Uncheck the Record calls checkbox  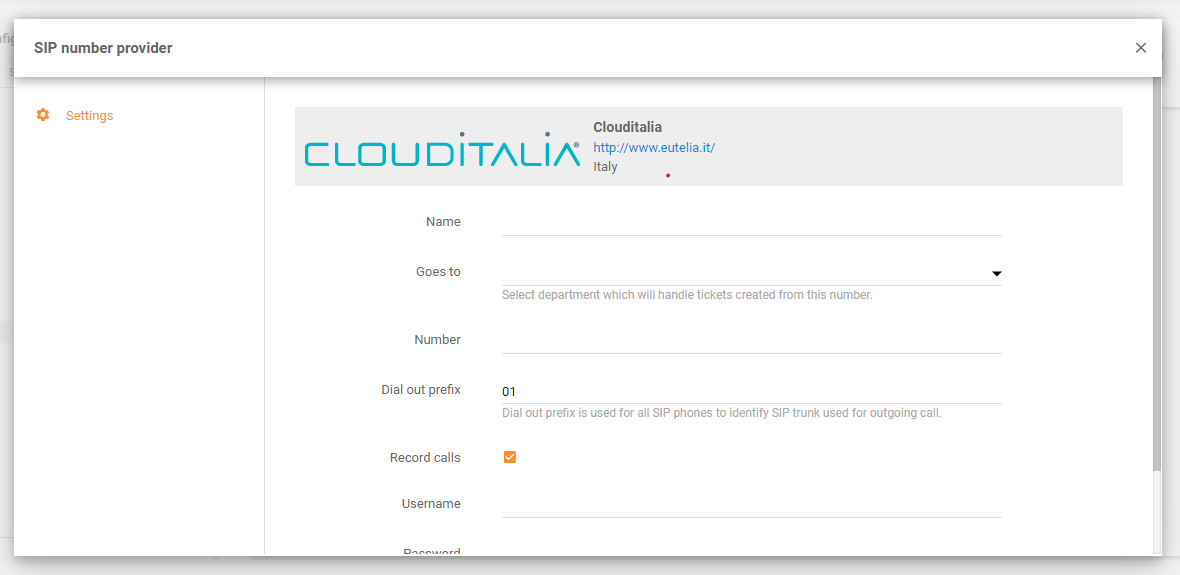coord(510,457)
